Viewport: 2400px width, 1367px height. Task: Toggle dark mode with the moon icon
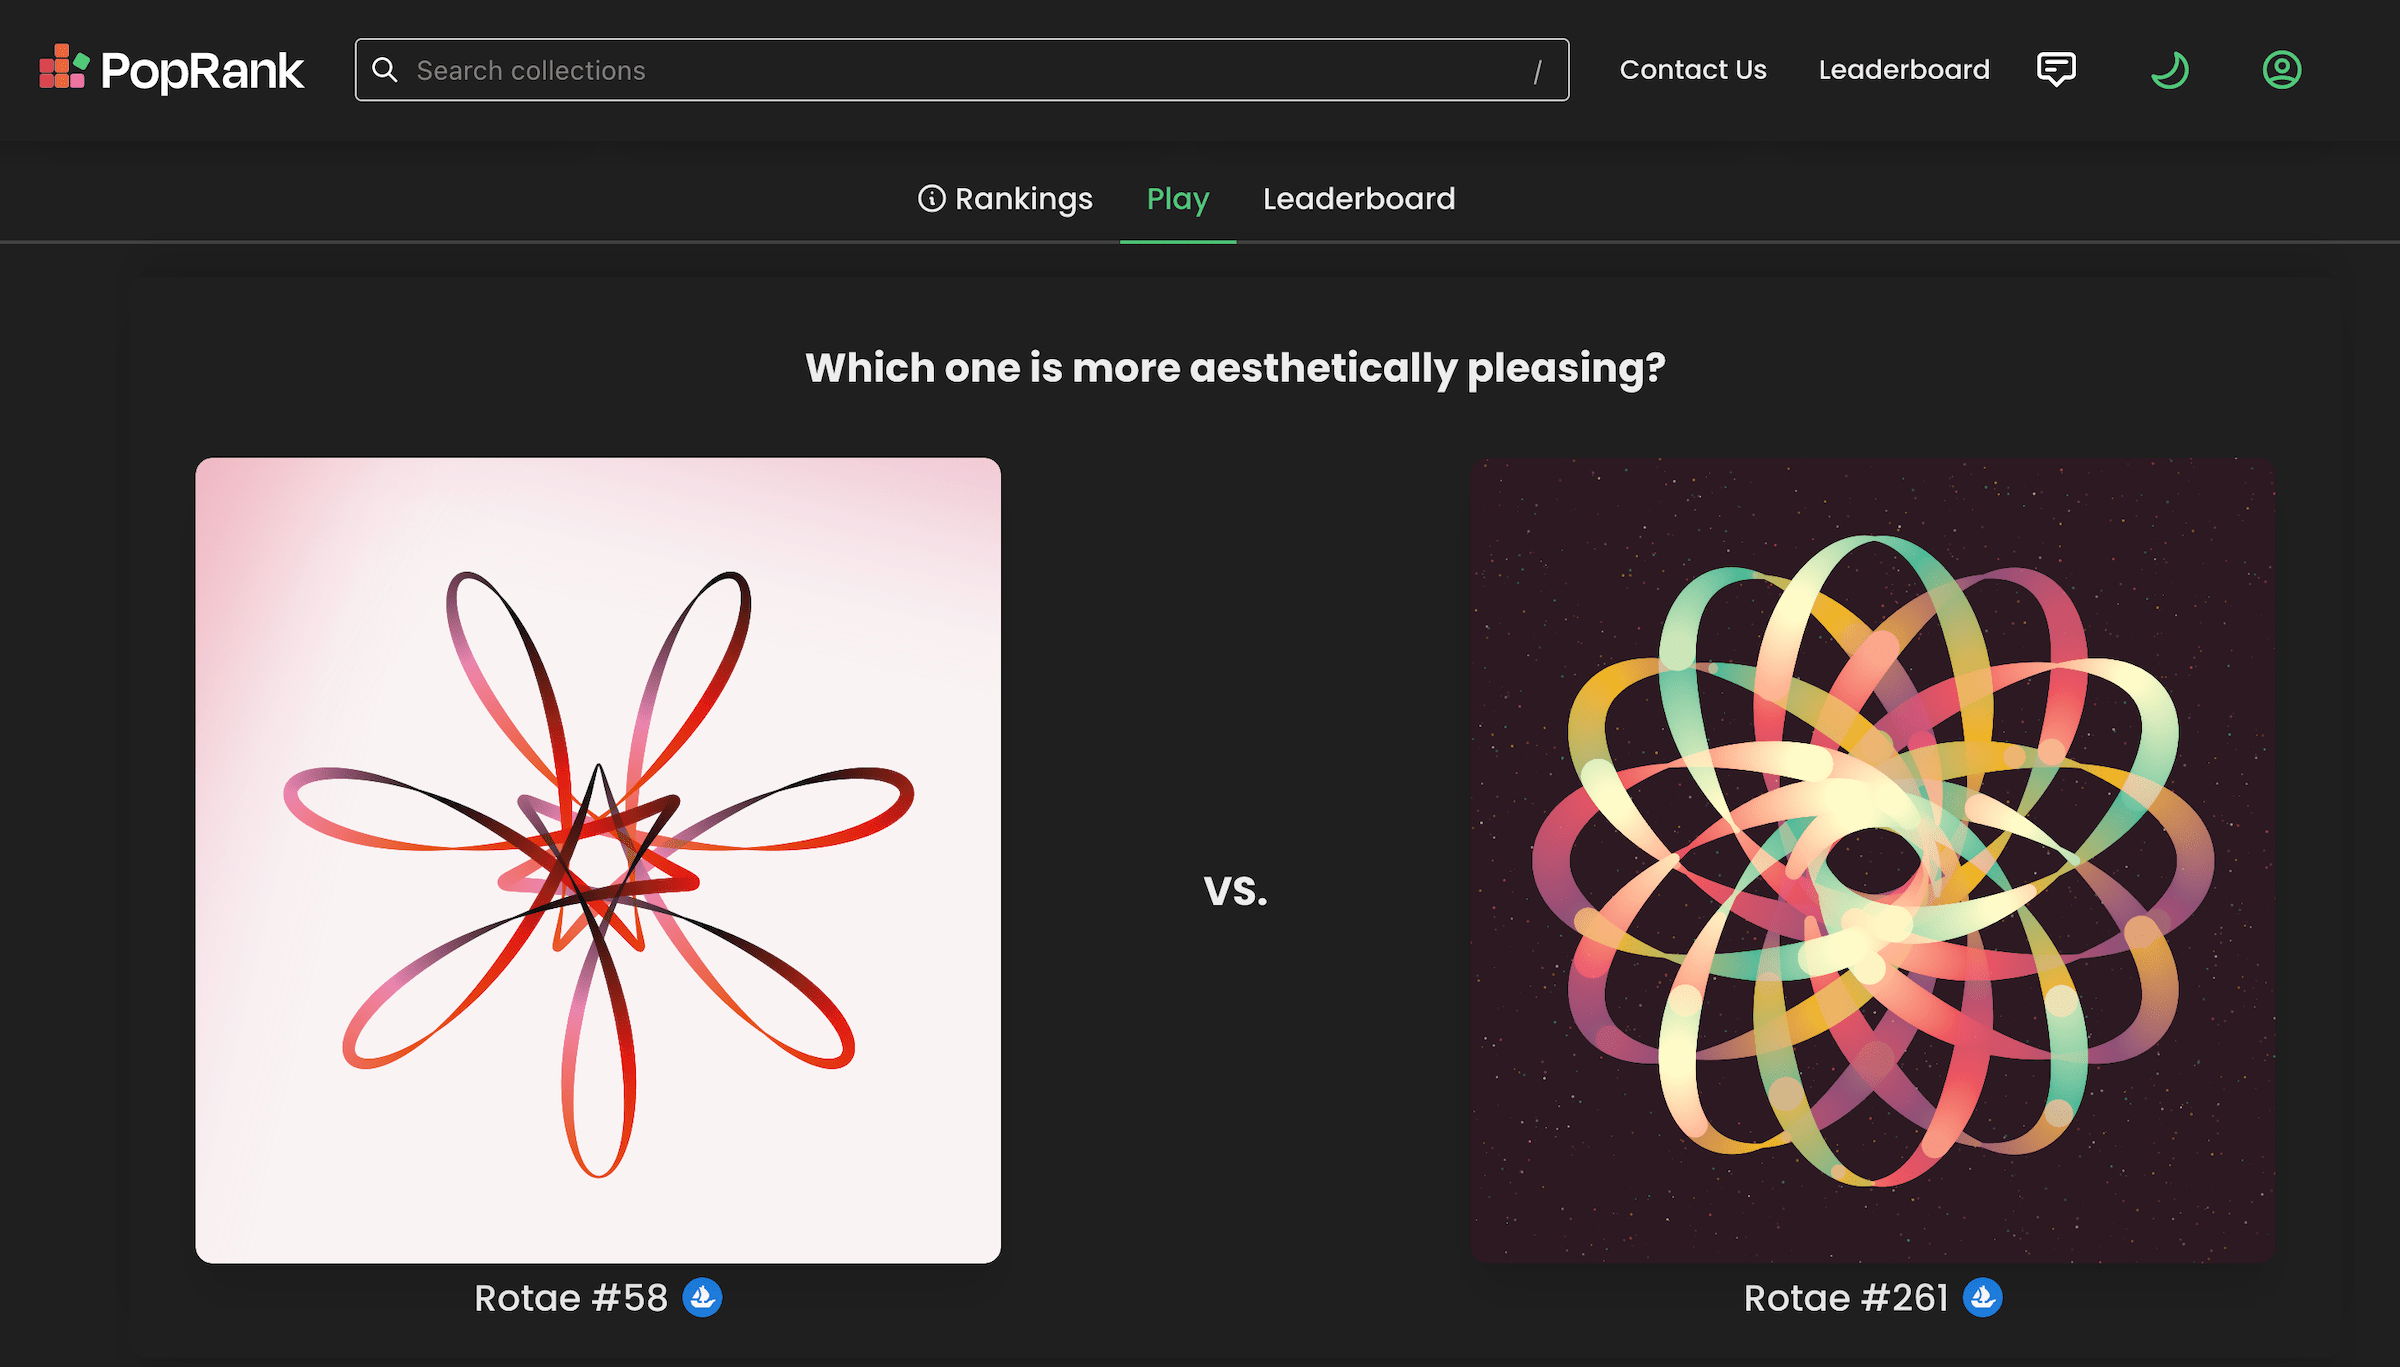tap(2169, 70)
